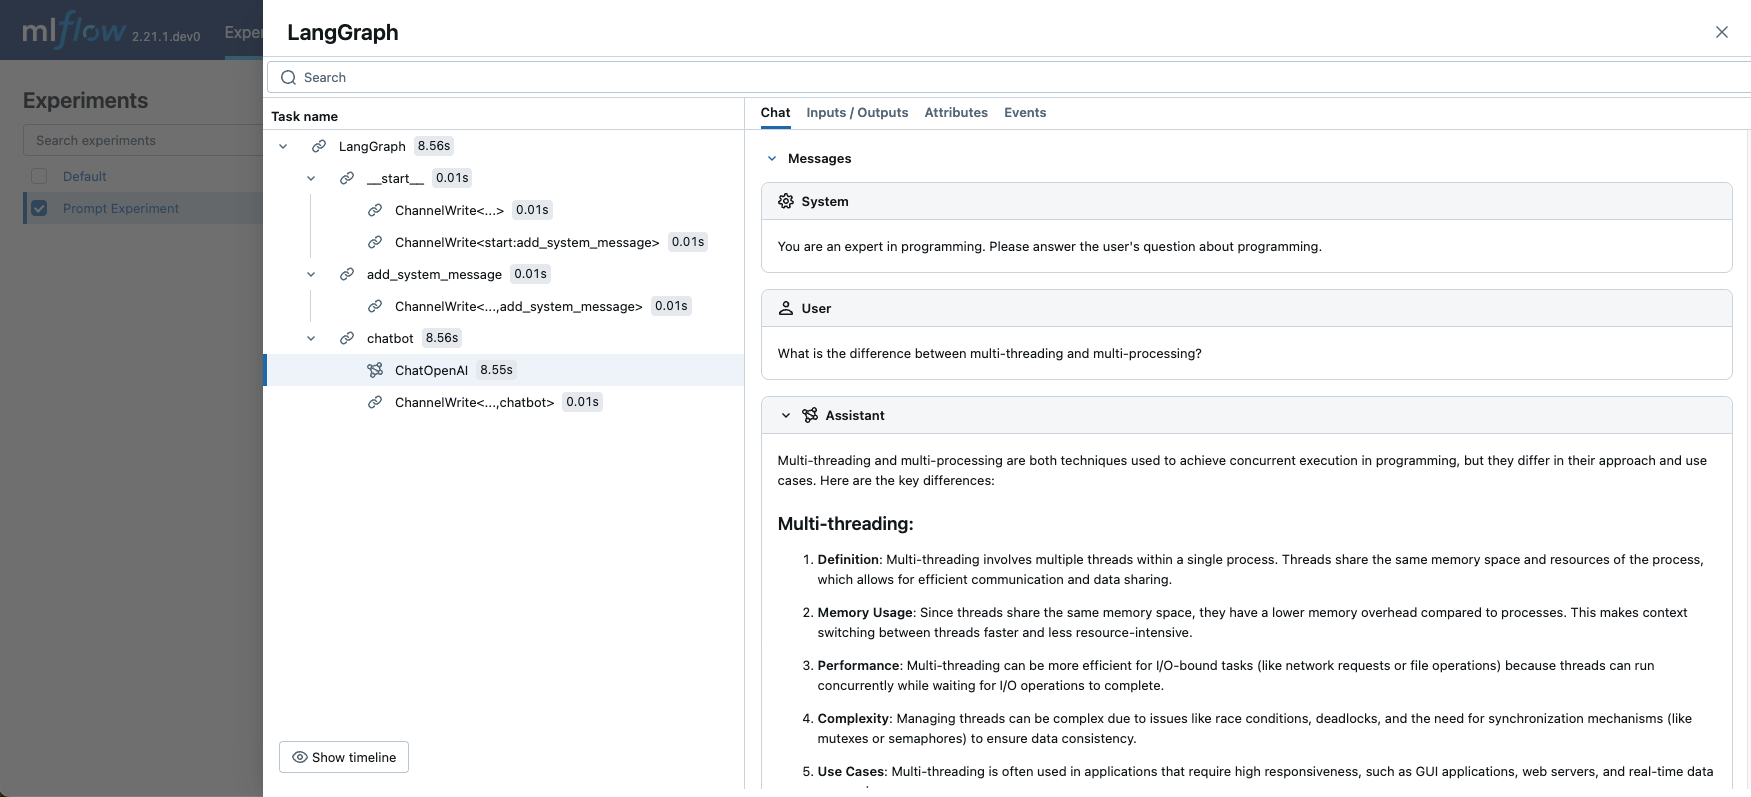
Task: Click the magnifier icon in search bar
Action: [289, 77]
